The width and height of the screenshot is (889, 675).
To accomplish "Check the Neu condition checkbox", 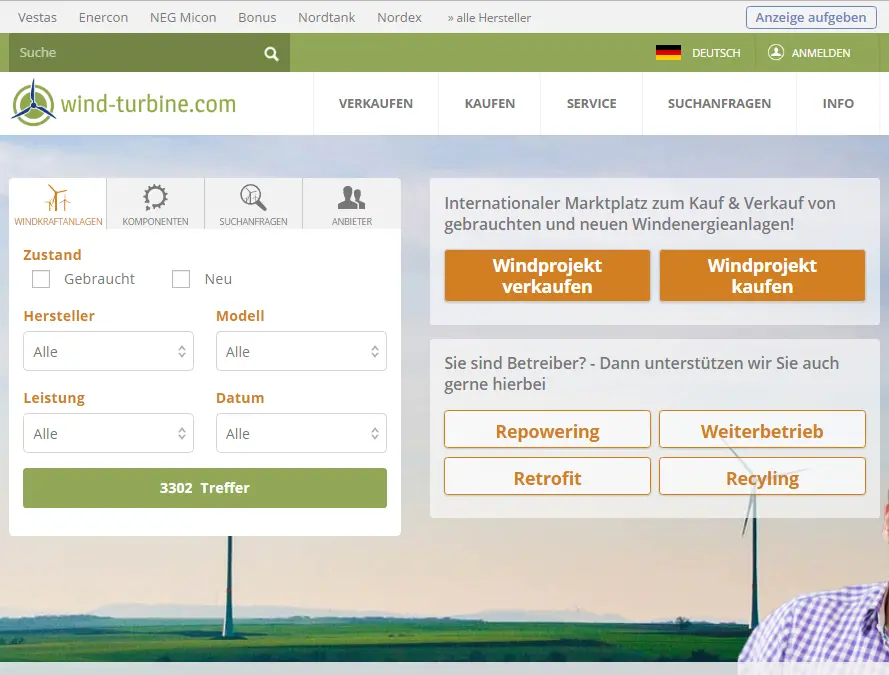I will (181, 279).
